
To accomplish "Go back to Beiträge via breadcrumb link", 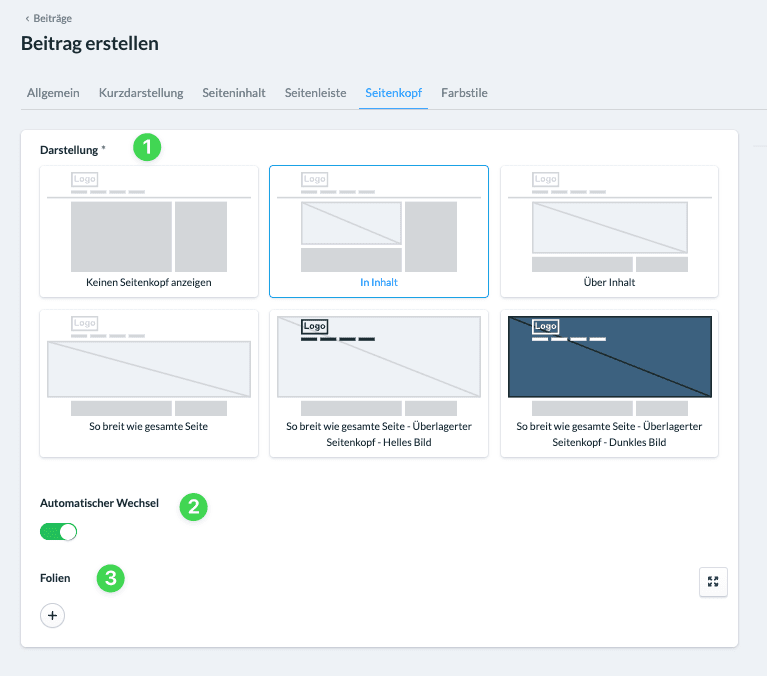I will [x=48, y=19].
